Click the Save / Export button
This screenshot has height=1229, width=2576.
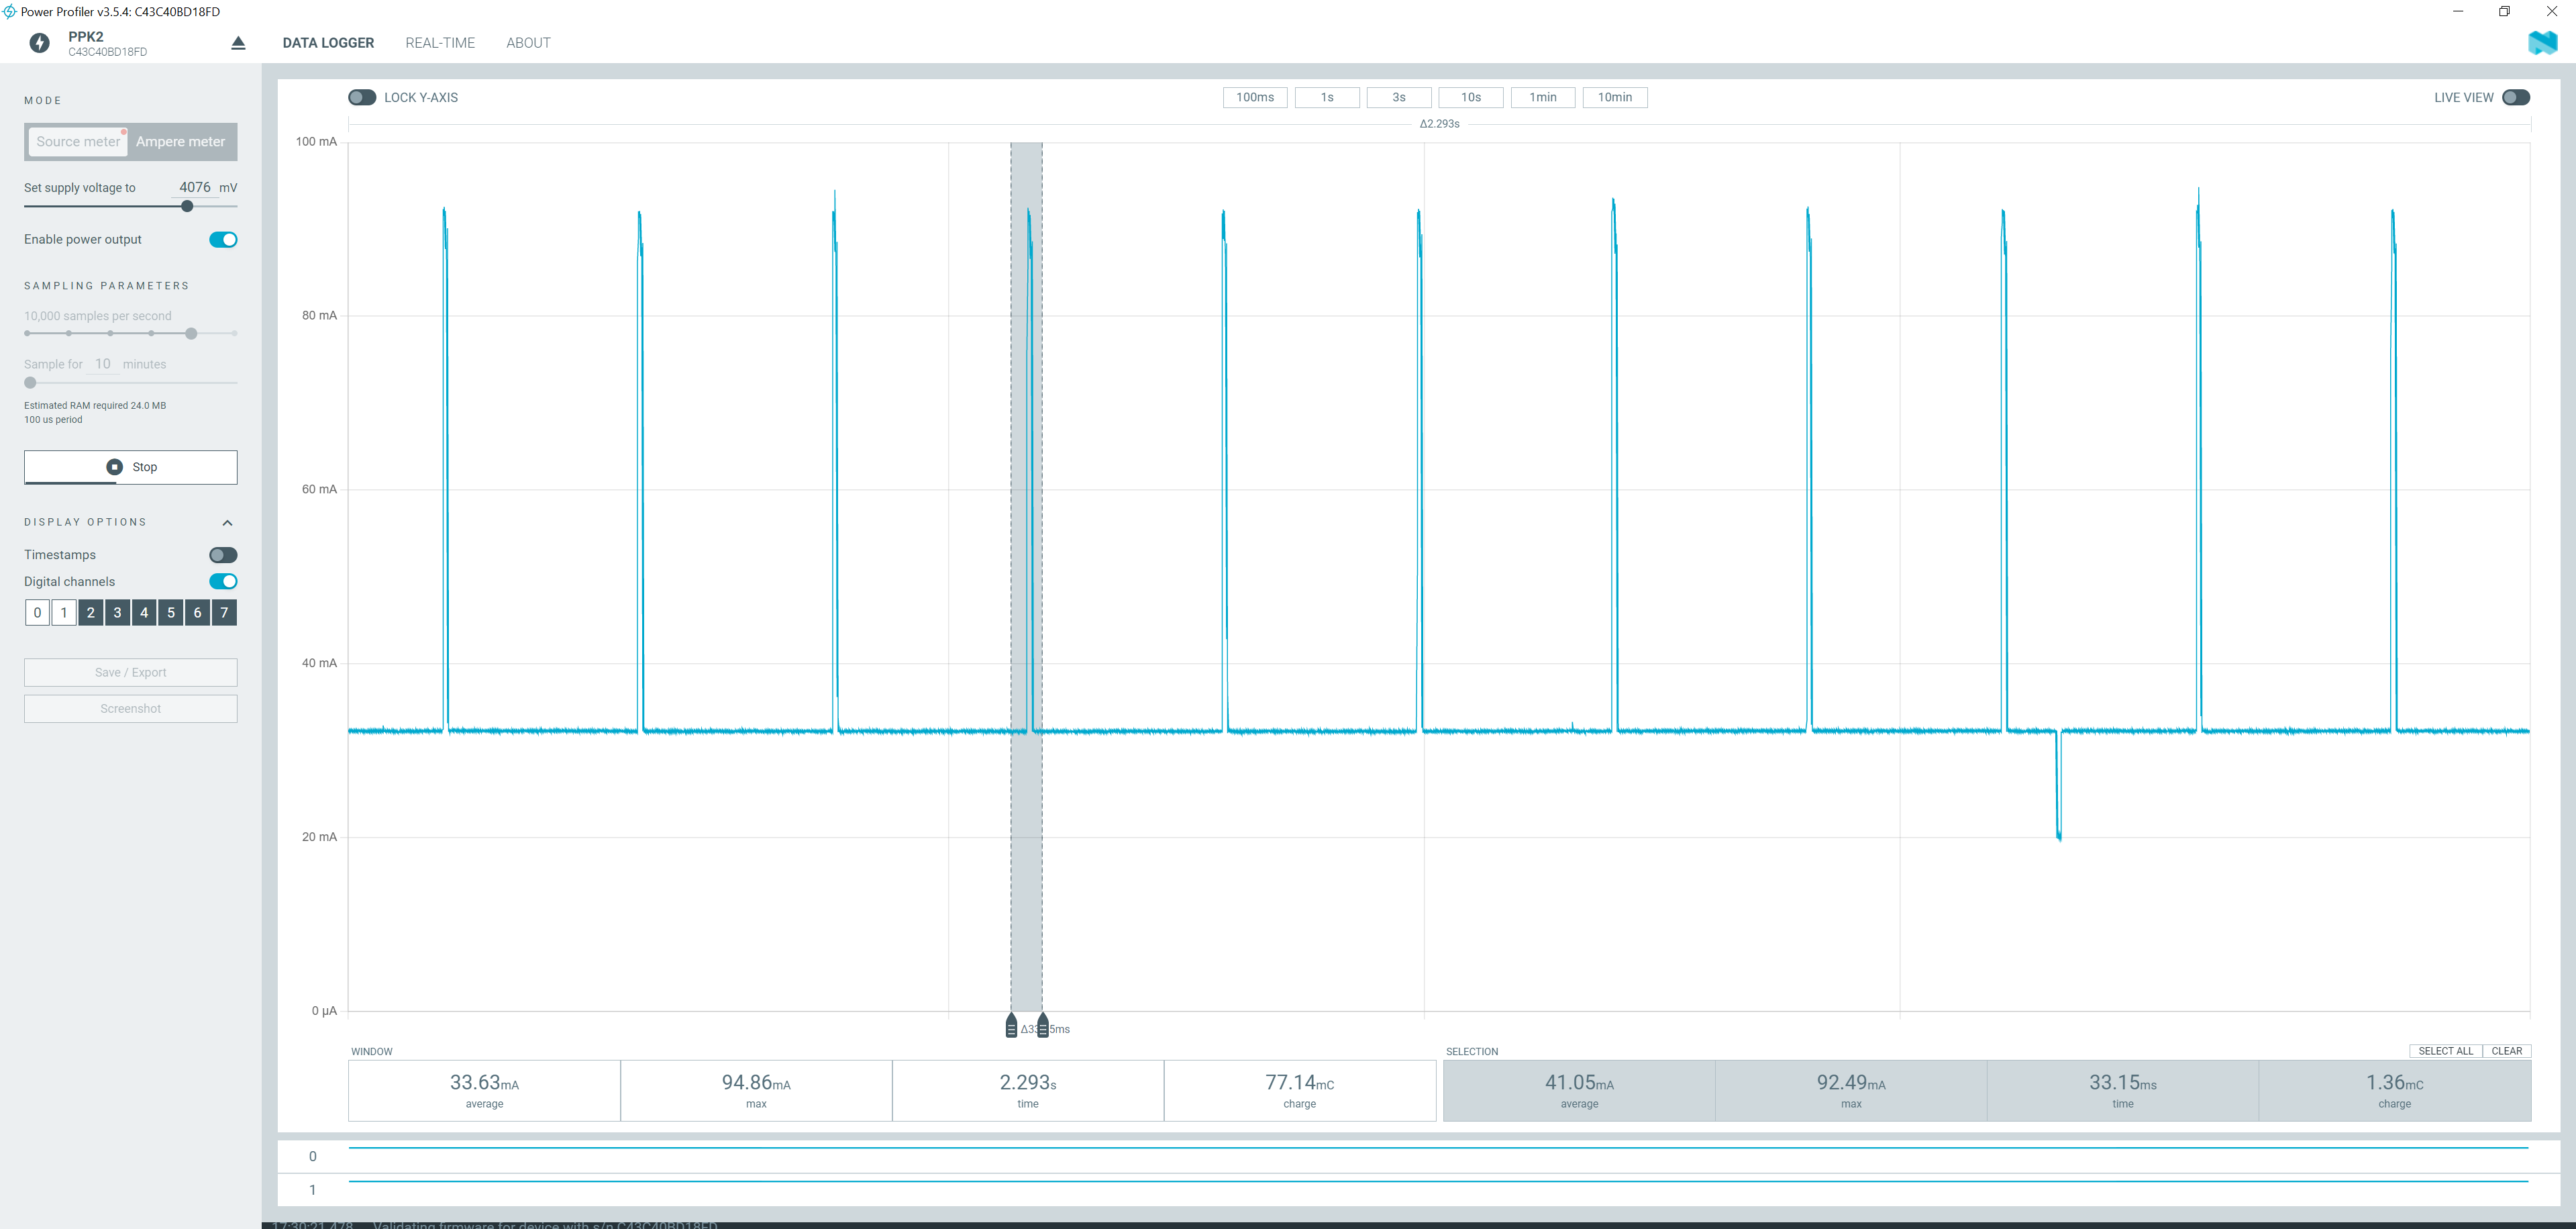131,672
